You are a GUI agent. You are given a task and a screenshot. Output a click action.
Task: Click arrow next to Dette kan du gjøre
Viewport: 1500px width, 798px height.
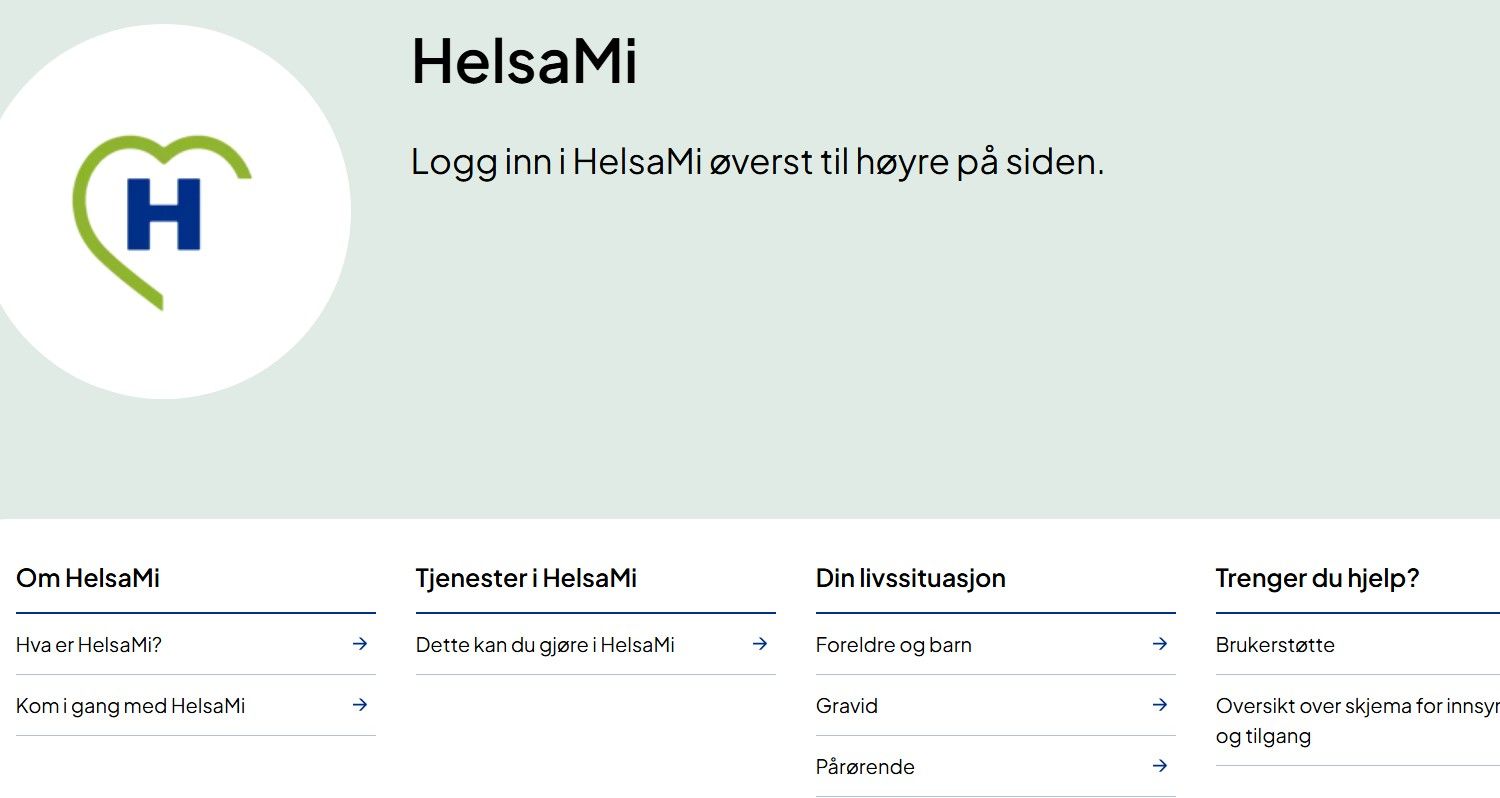pyautogui.click(x=760, y=644)
